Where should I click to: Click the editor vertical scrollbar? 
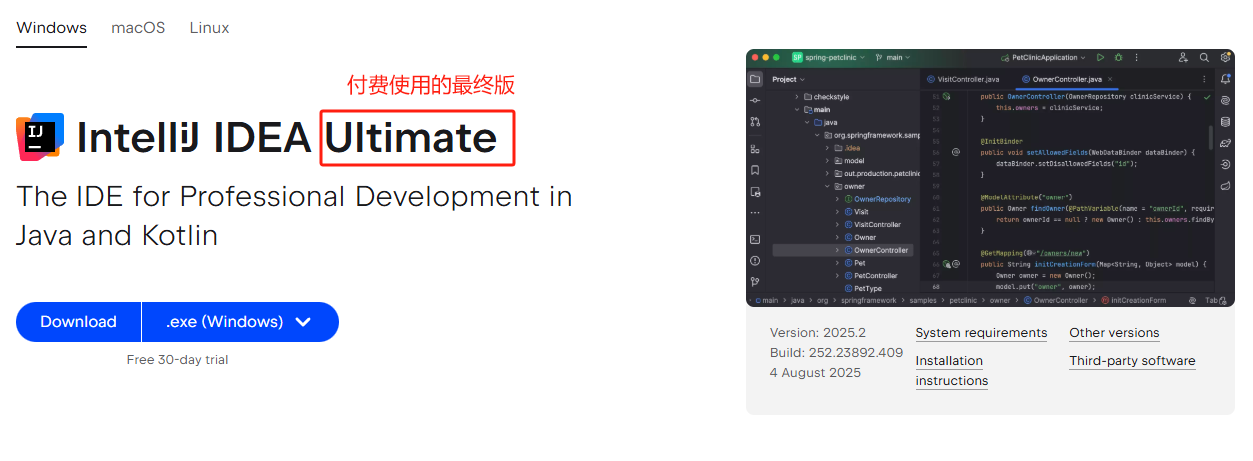pyautogui.click(x=1211, y=140)
